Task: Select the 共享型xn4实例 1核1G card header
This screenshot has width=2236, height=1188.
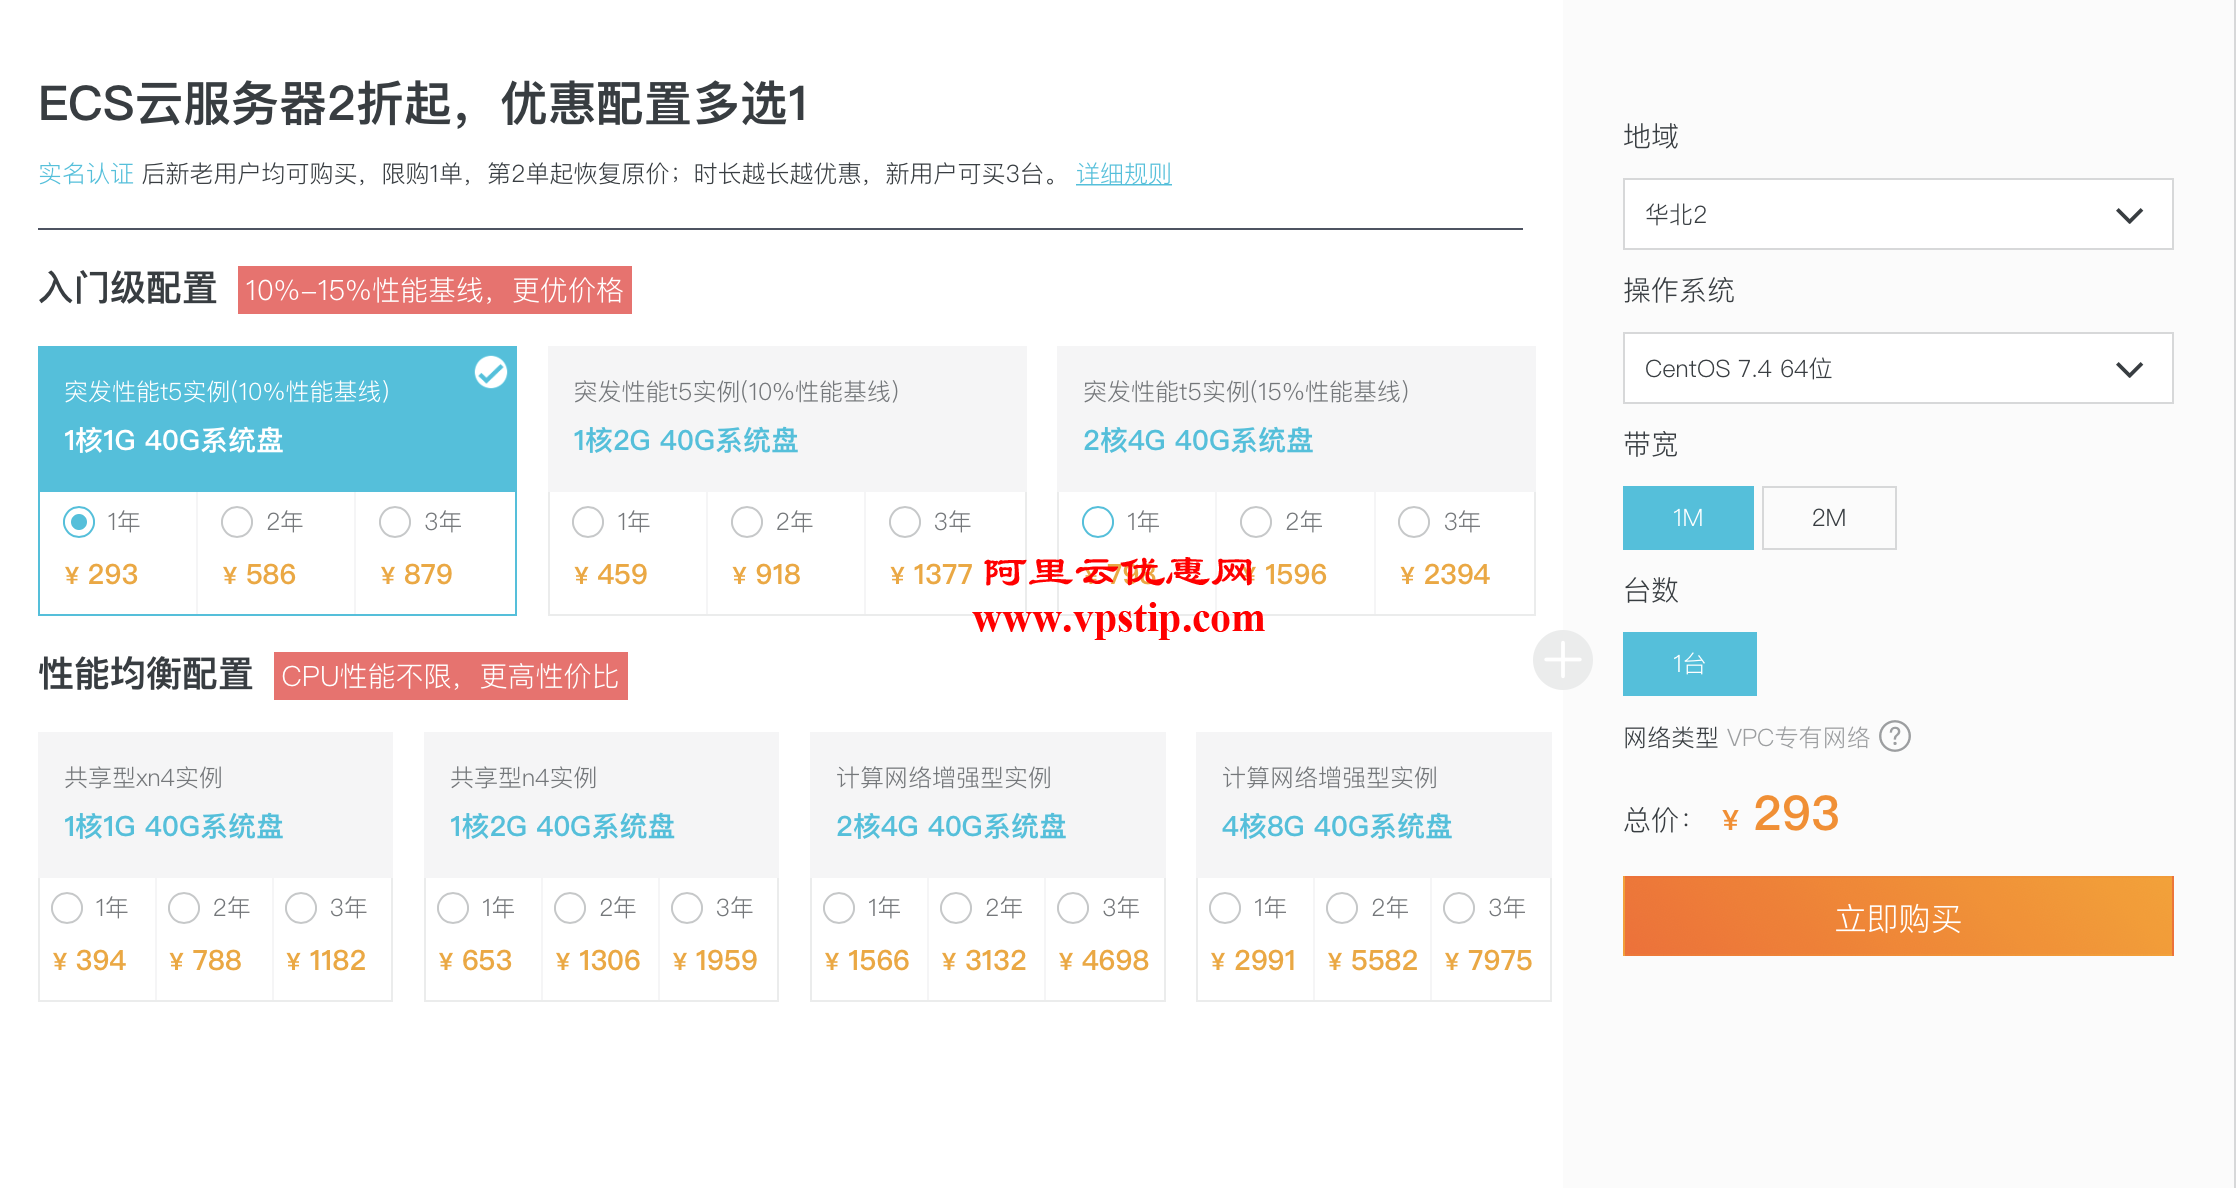Action: point(215,805)
